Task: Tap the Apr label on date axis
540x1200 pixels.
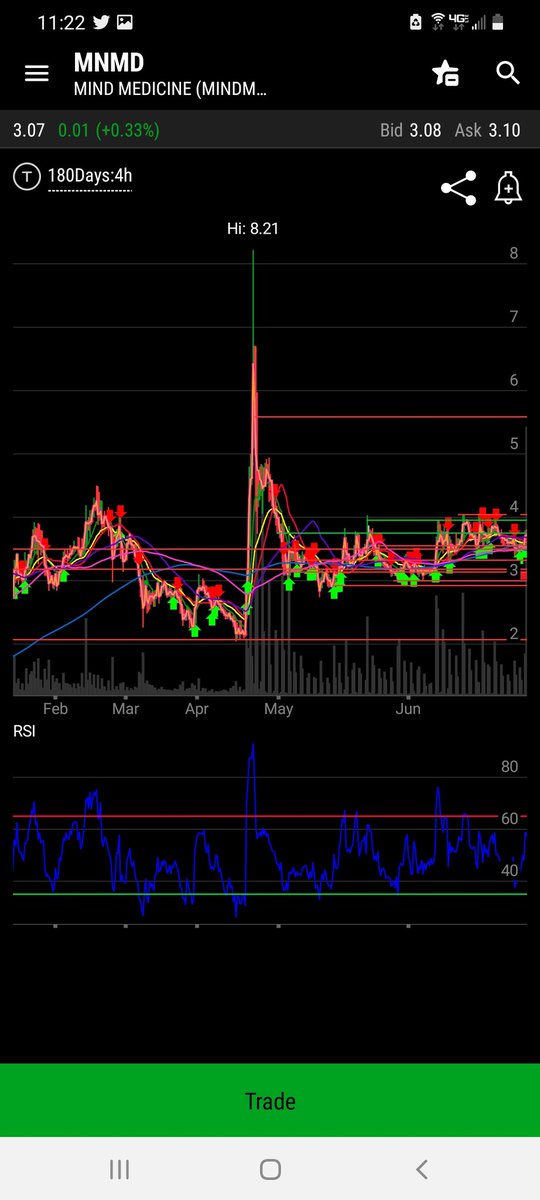Action: coord(197,709)
